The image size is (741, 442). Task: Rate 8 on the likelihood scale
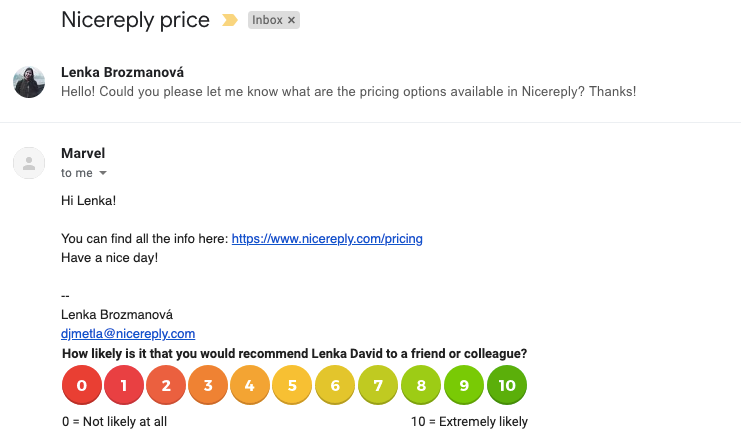pos(421,385)
